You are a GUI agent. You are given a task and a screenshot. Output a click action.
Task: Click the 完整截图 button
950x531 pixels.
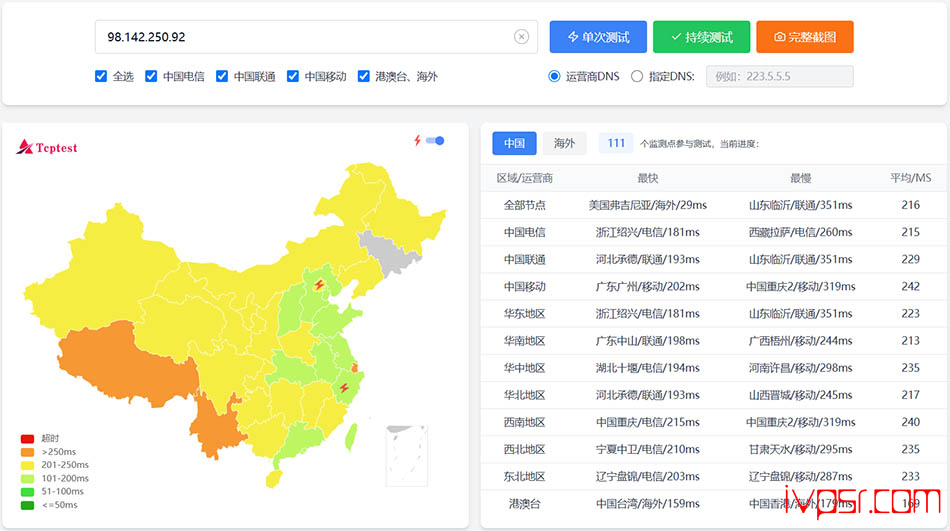(x=805, y=37)
